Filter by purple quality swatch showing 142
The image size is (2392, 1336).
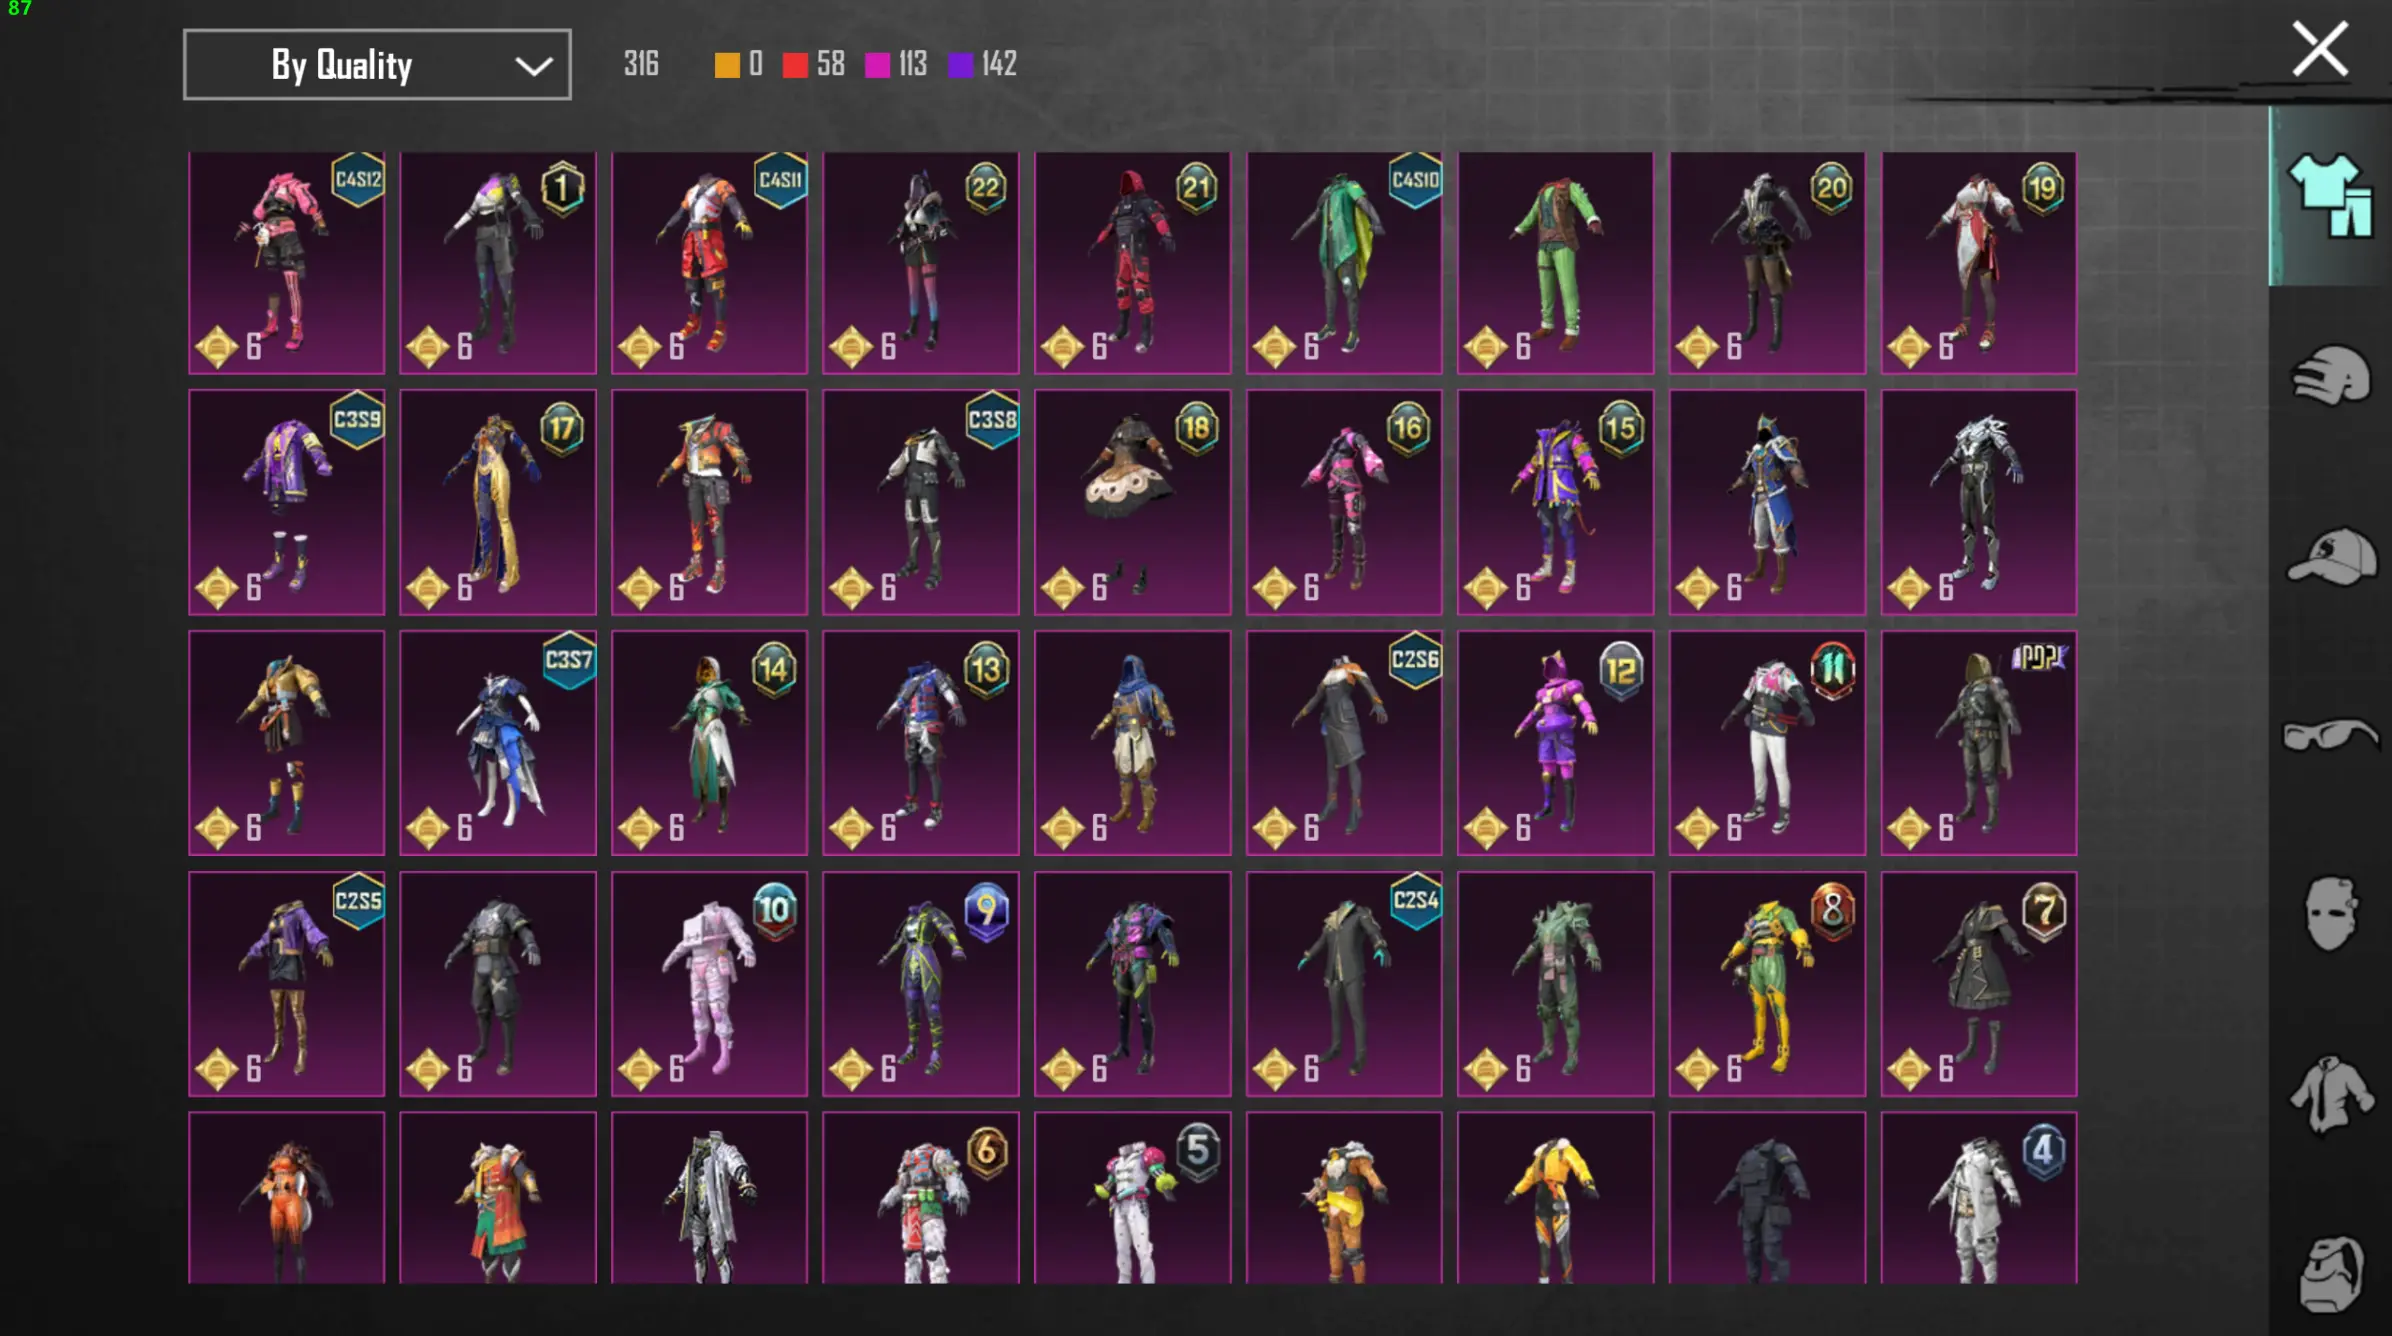(x=960, y=66)
